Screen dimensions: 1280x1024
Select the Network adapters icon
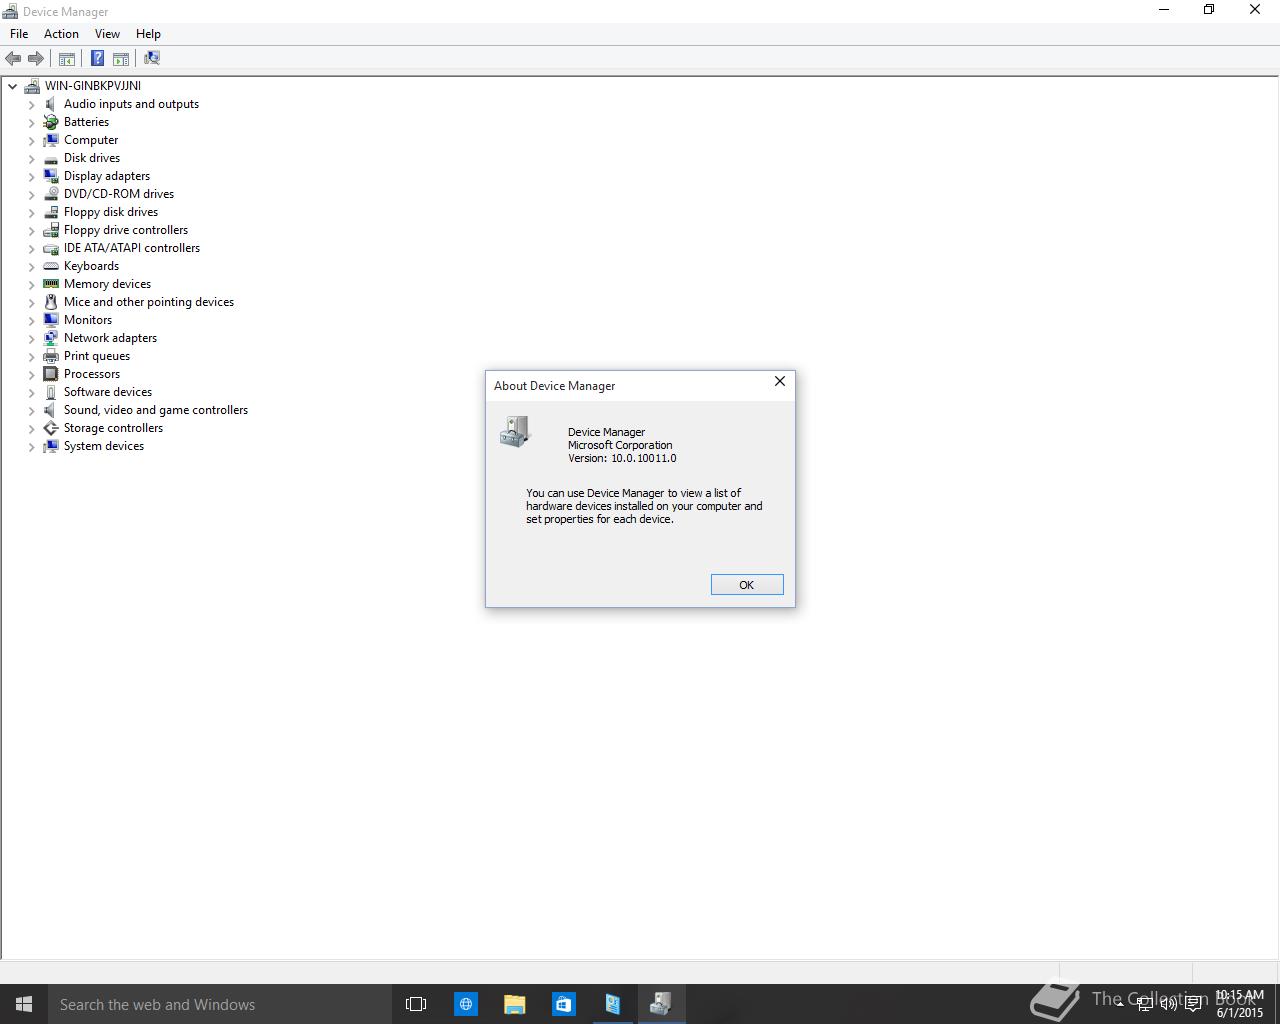[51, 338]
